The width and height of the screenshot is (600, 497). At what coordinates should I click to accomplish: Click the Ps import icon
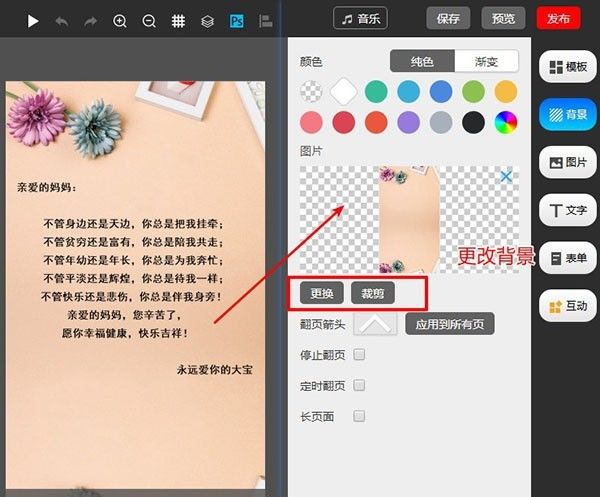point(236,21)
